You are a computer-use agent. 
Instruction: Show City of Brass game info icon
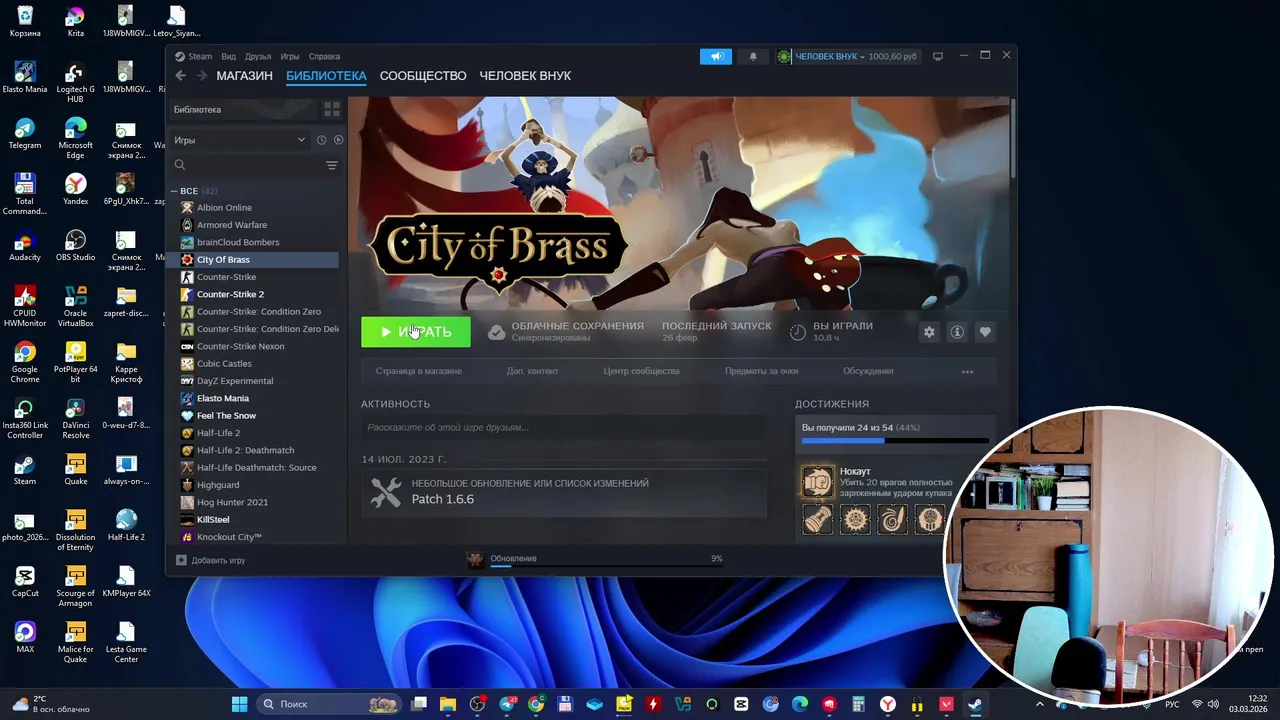click(957, 332)
